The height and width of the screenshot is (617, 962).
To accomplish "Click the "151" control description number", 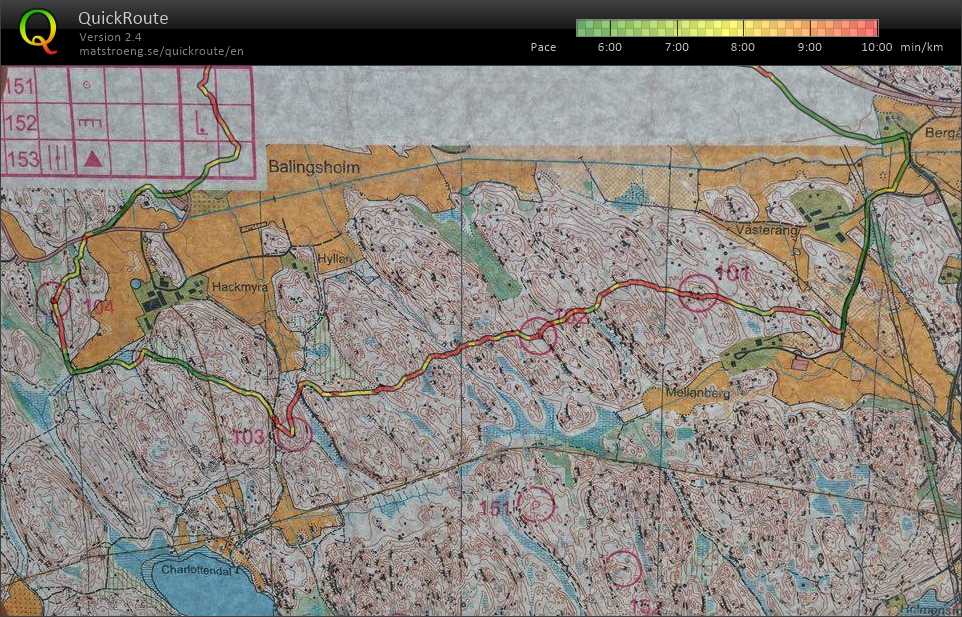I will point(19,86).
